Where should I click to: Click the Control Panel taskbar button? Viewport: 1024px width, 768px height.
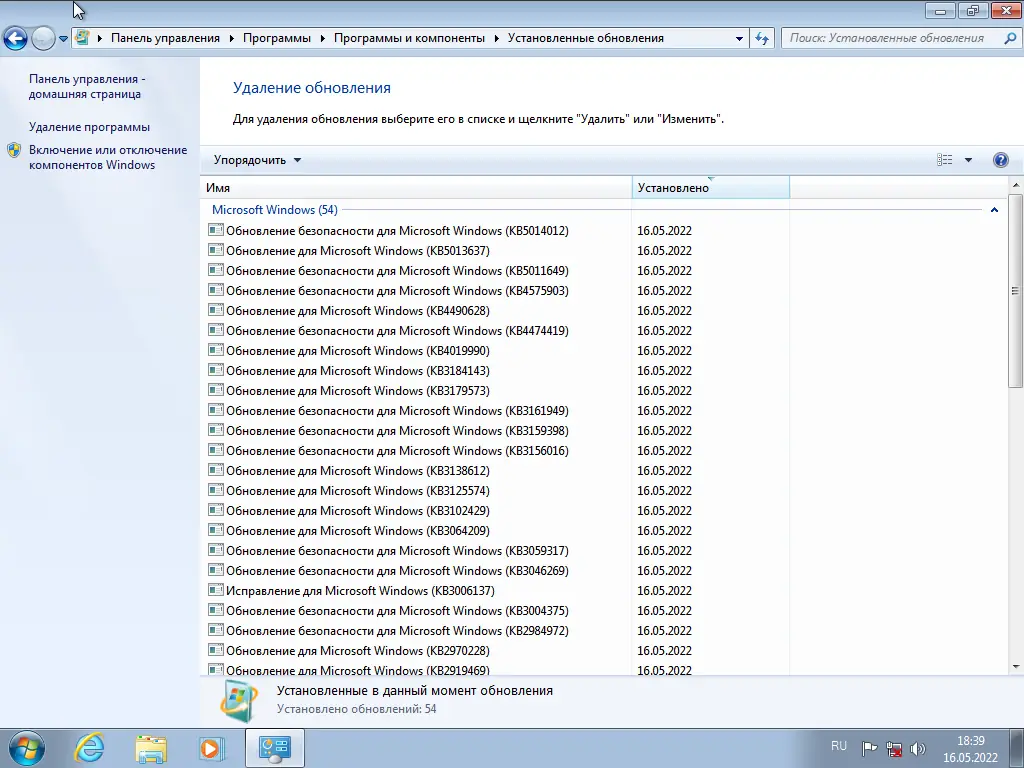pyautogui.click(x=274, y=748)
